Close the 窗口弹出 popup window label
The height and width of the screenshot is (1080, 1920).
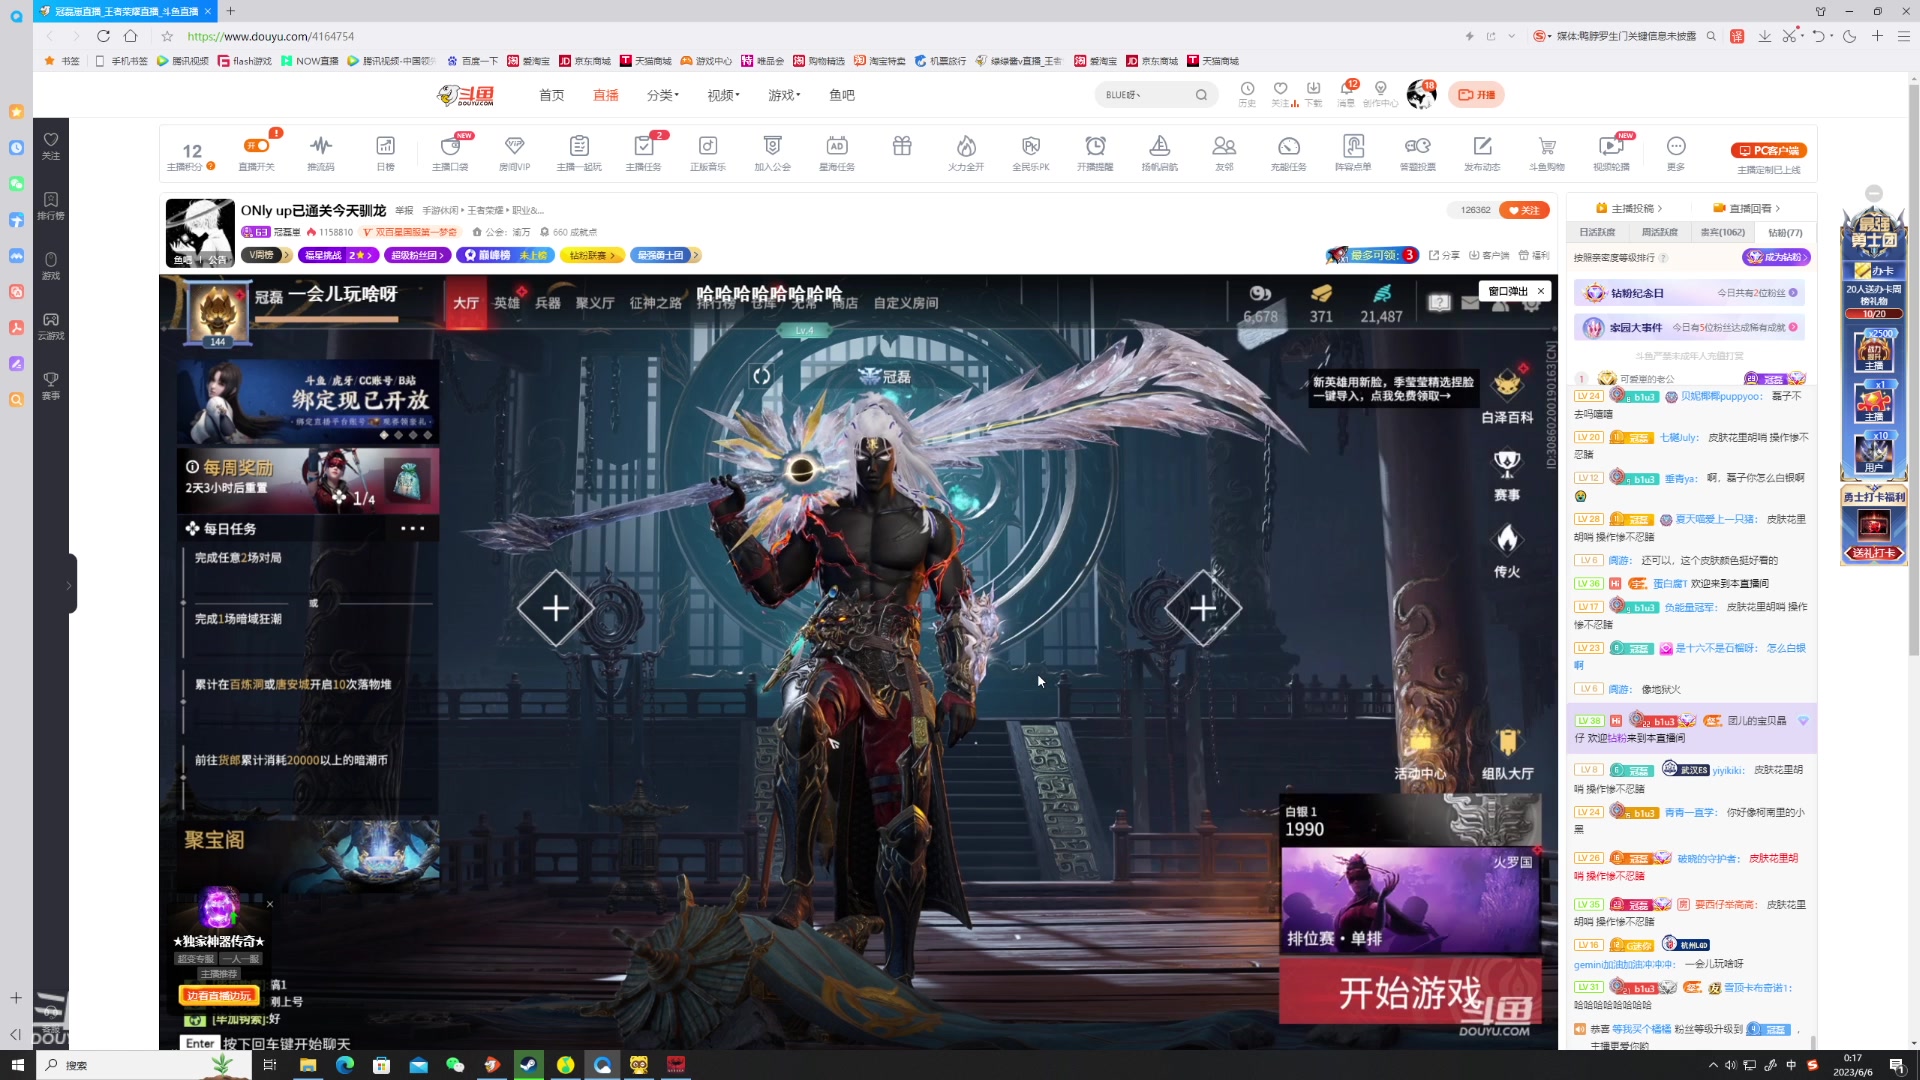pyautogui.click(x=1541, y=291)
